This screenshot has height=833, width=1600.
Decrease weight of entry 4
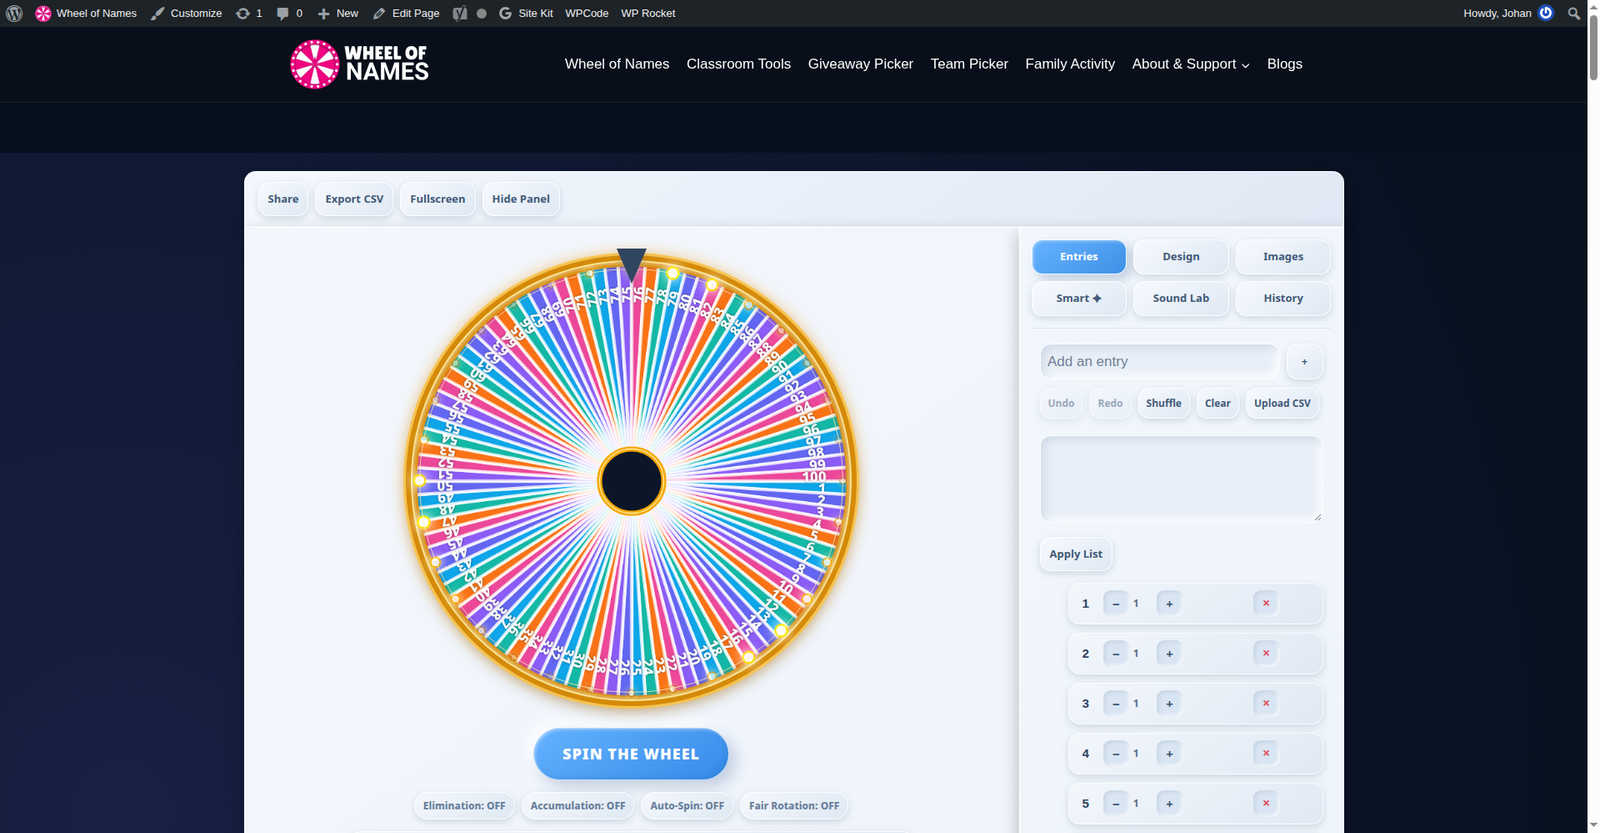(x=1116, y=753)
